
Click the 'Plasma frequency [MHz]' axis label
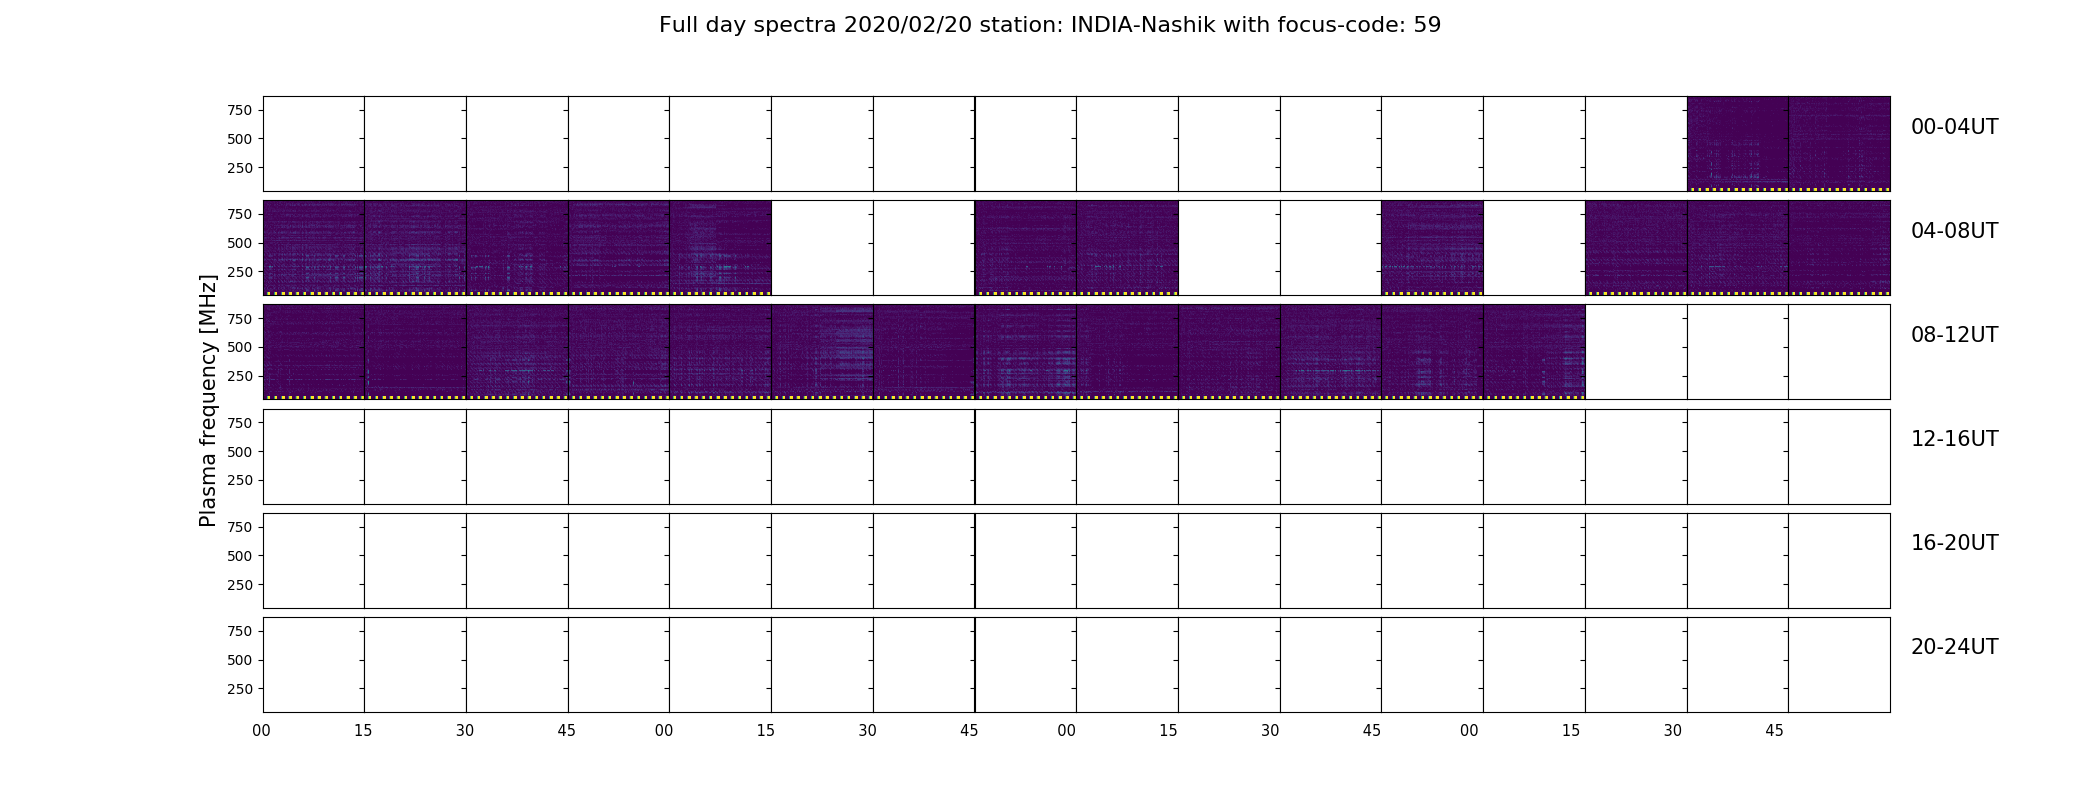click(x=208, y=400)
